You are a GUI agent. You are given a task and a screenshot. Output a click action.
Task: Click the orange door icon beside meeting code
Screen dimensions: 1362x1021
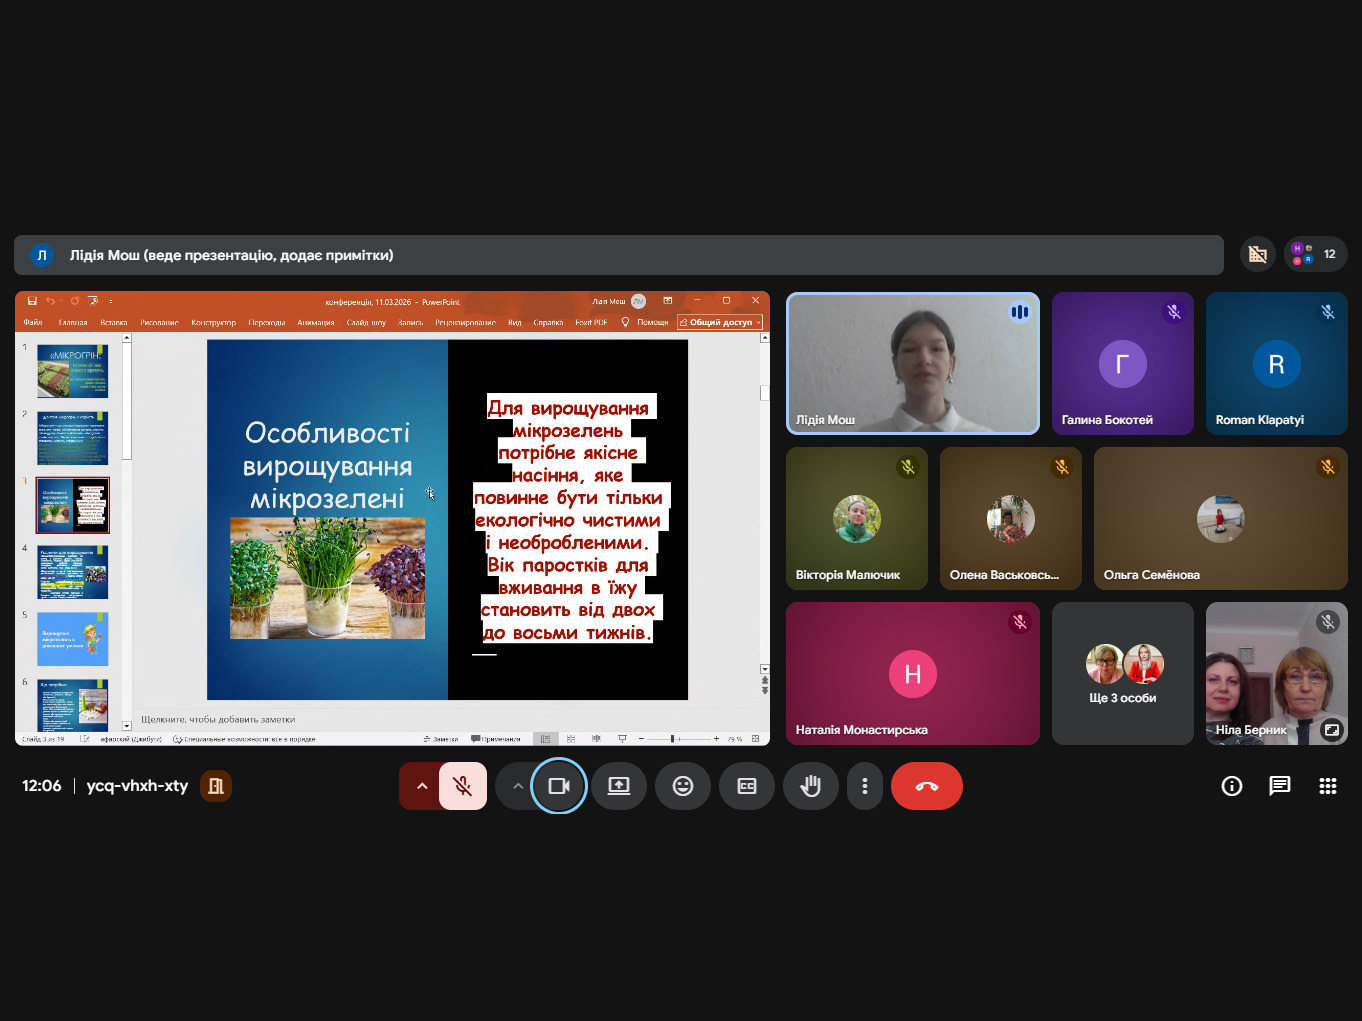(x=216, y=786)
